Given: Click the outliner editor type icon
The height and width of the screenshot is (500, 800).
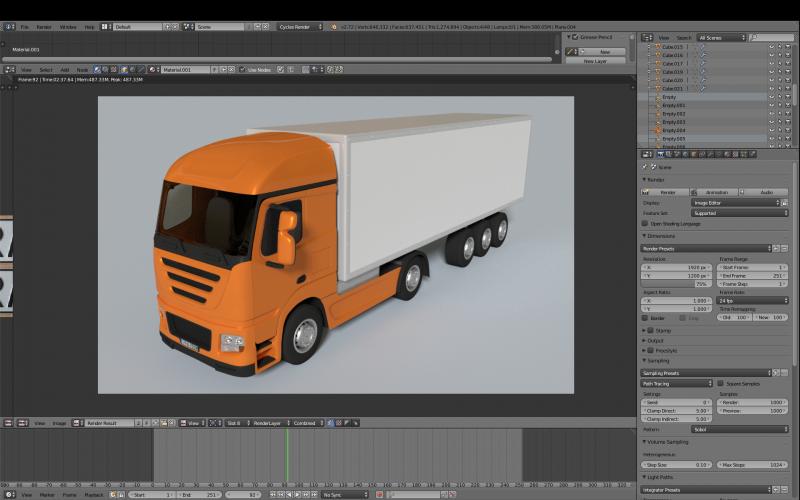Looking at the screenshot, I should pyautogui.click(x=647, y=37).
